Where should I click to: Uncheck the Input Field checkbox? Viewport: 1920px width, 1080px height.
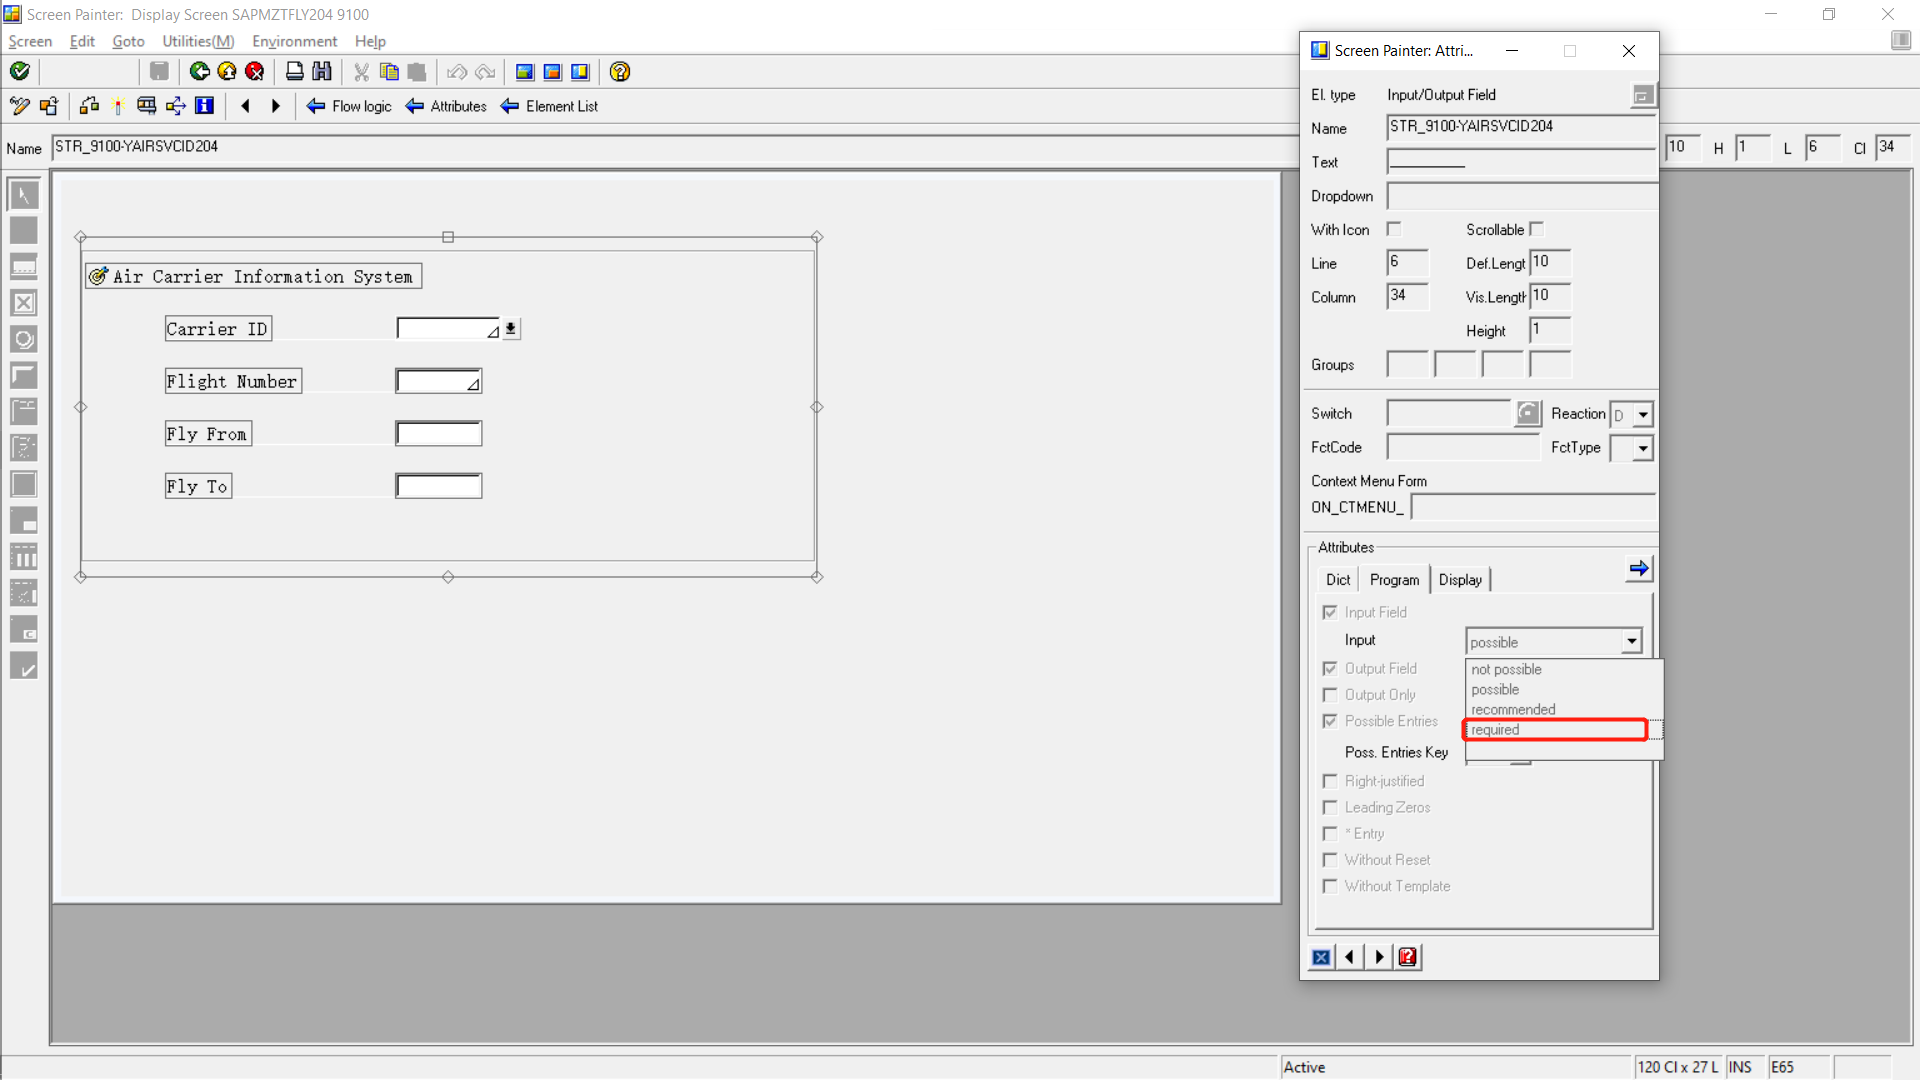click(1330, 612)
